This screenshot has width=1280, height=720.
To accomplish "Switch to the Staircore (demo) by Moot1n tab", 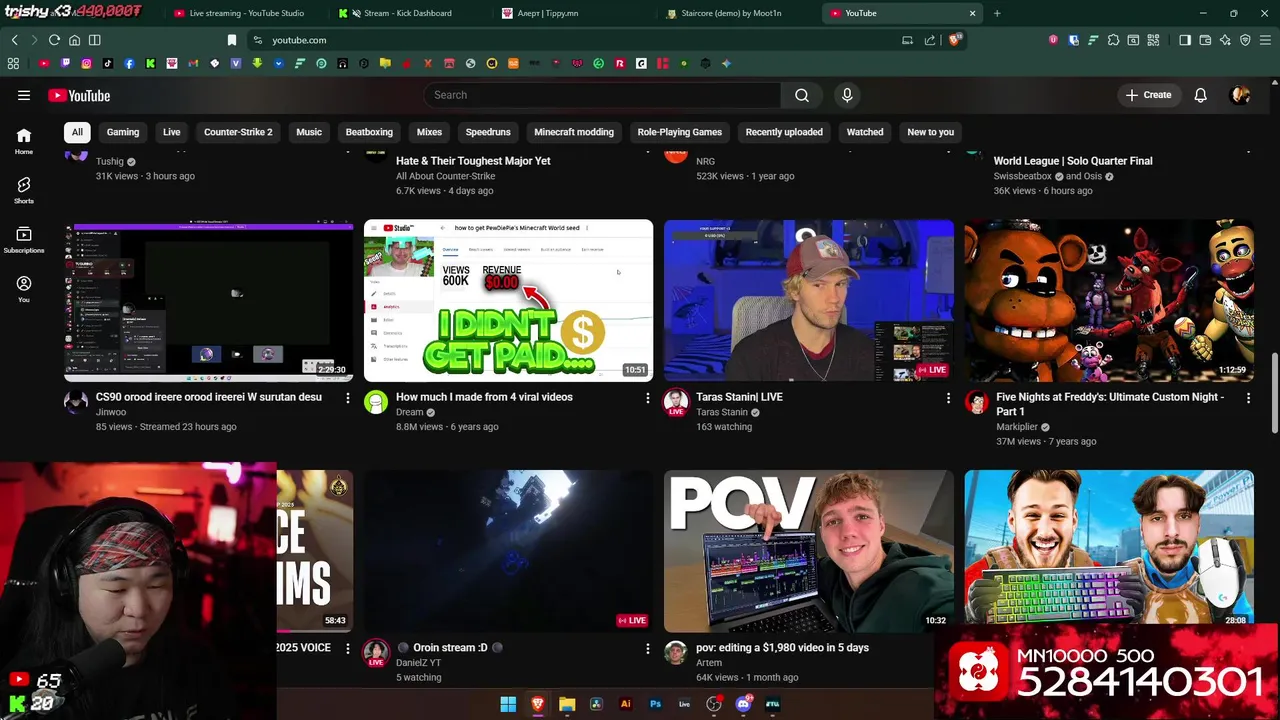I will tap(731, 13).
